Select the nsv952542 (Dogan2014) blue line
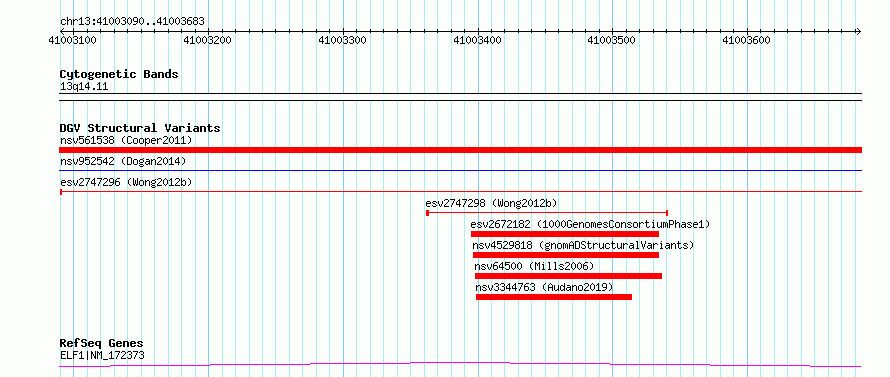Image resolution: width=890 pixels, height=377 pixels. [460, 170]
